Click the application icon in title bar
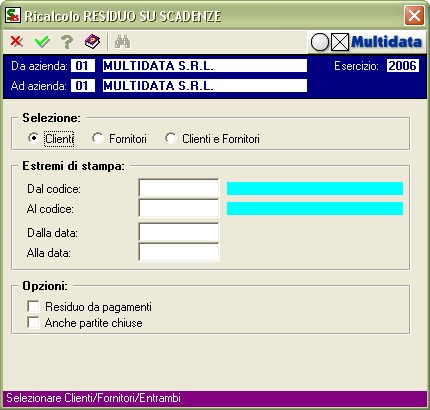 tap(13, 15)
